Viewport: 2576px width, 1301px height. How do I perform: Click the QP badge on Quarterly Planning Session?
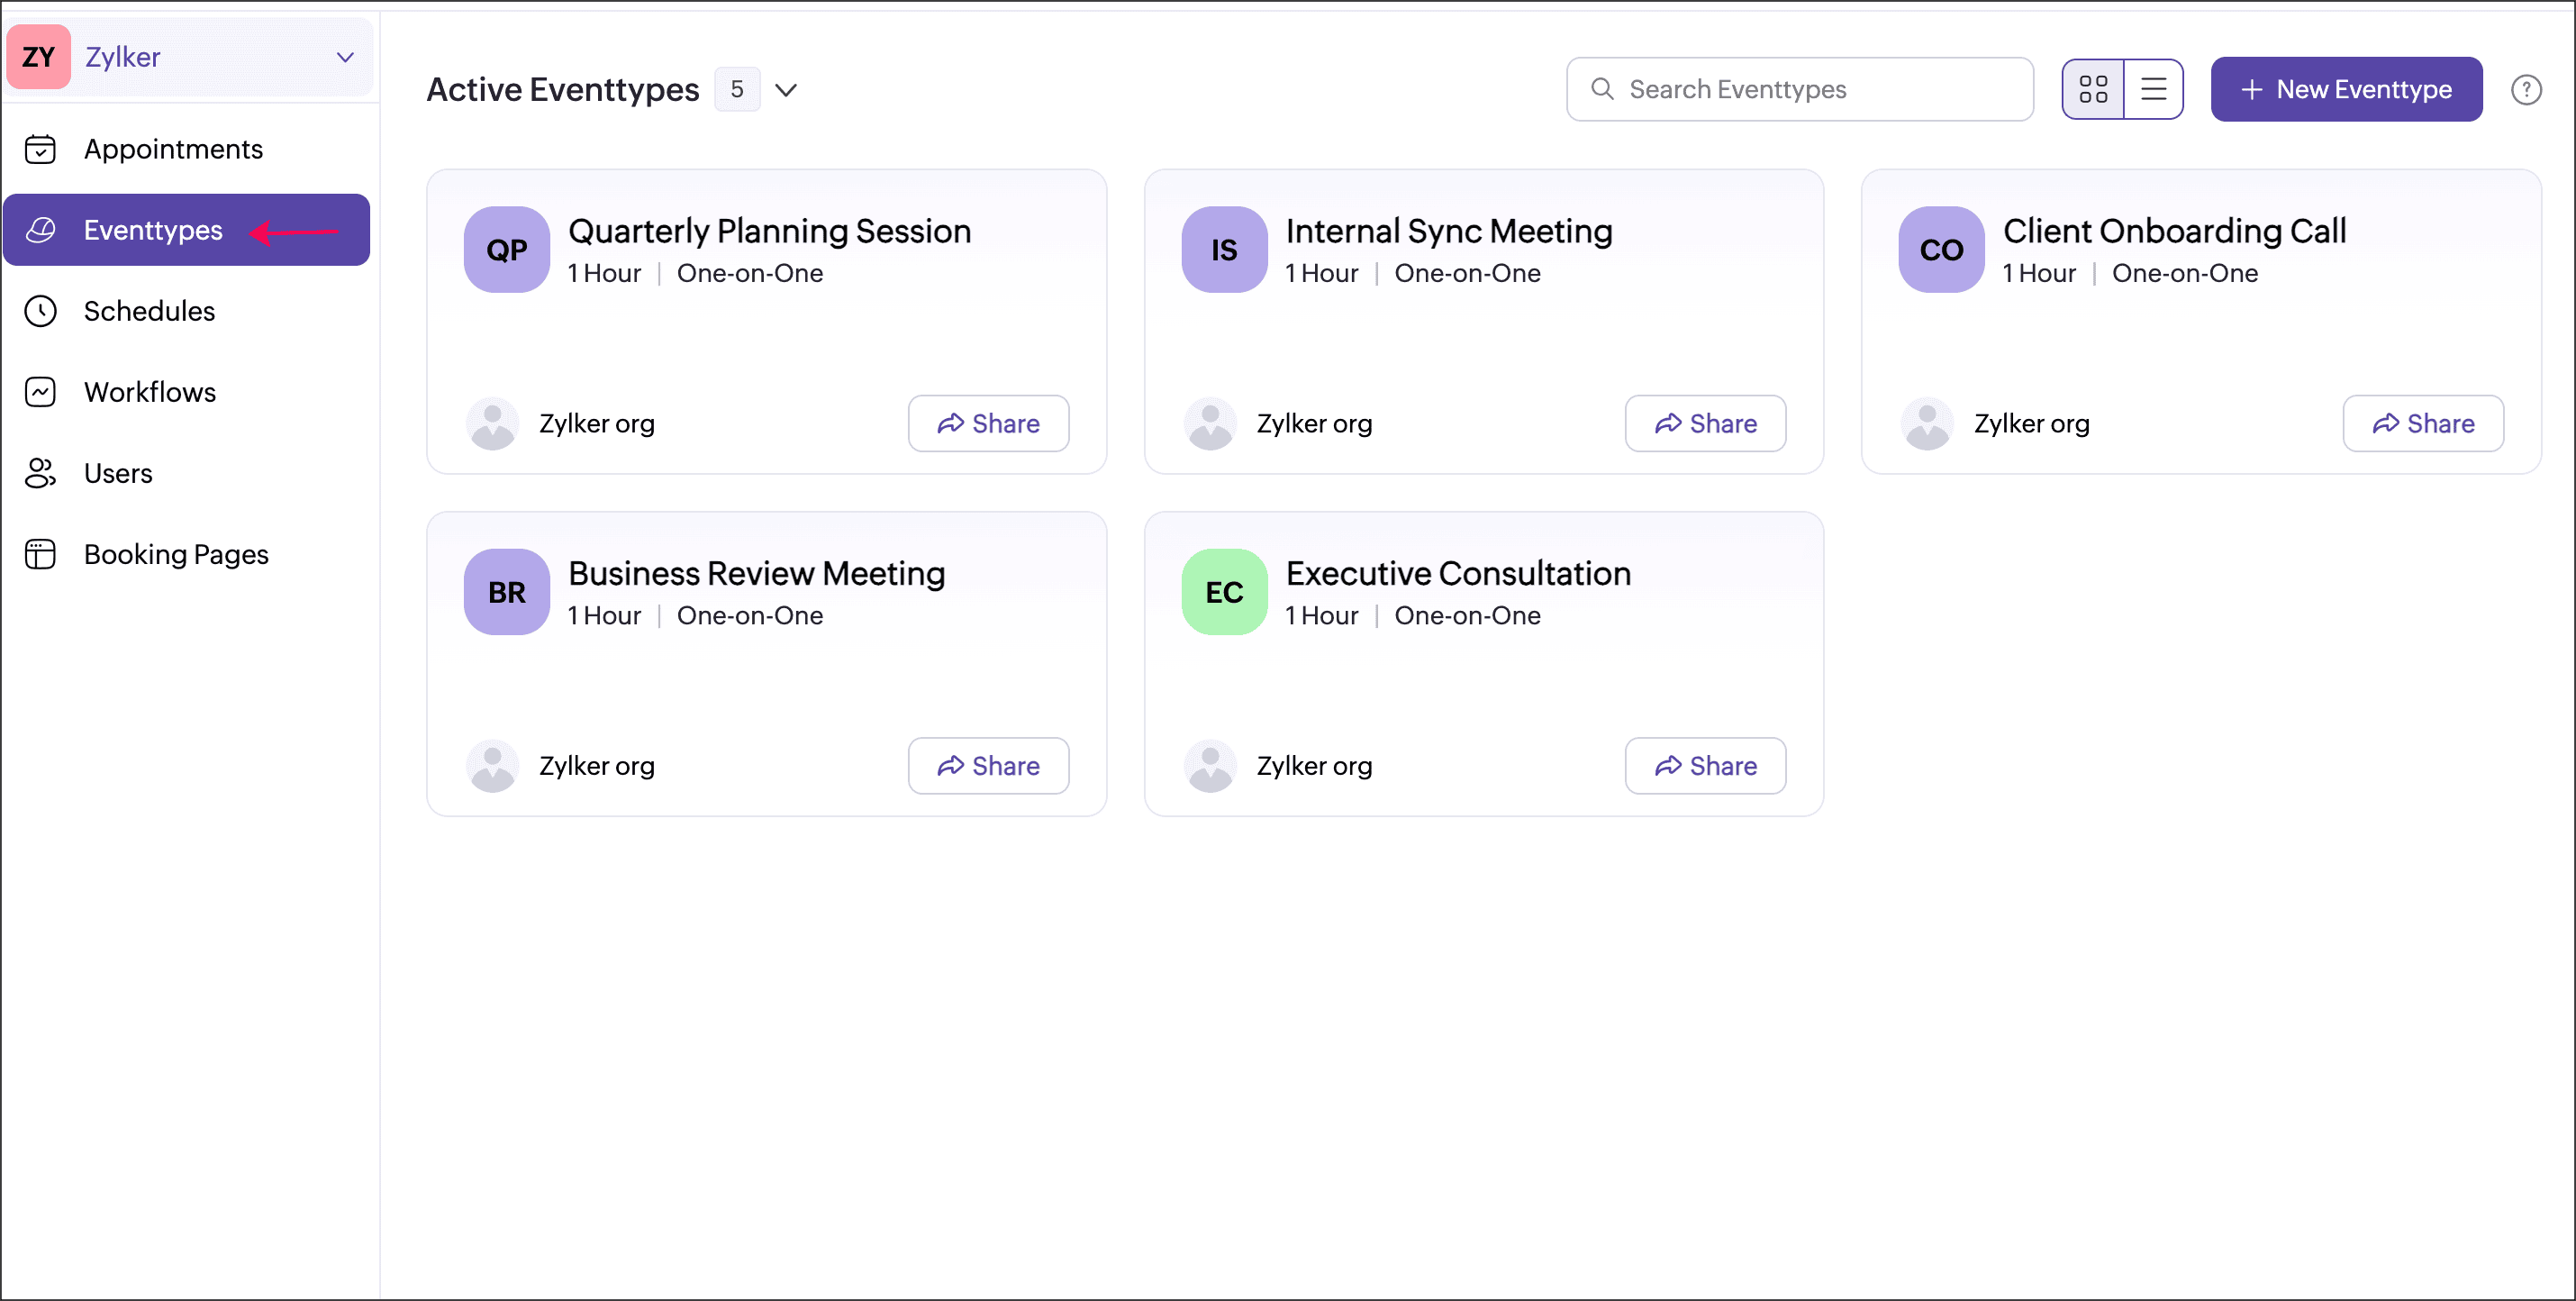pos(506,250)
